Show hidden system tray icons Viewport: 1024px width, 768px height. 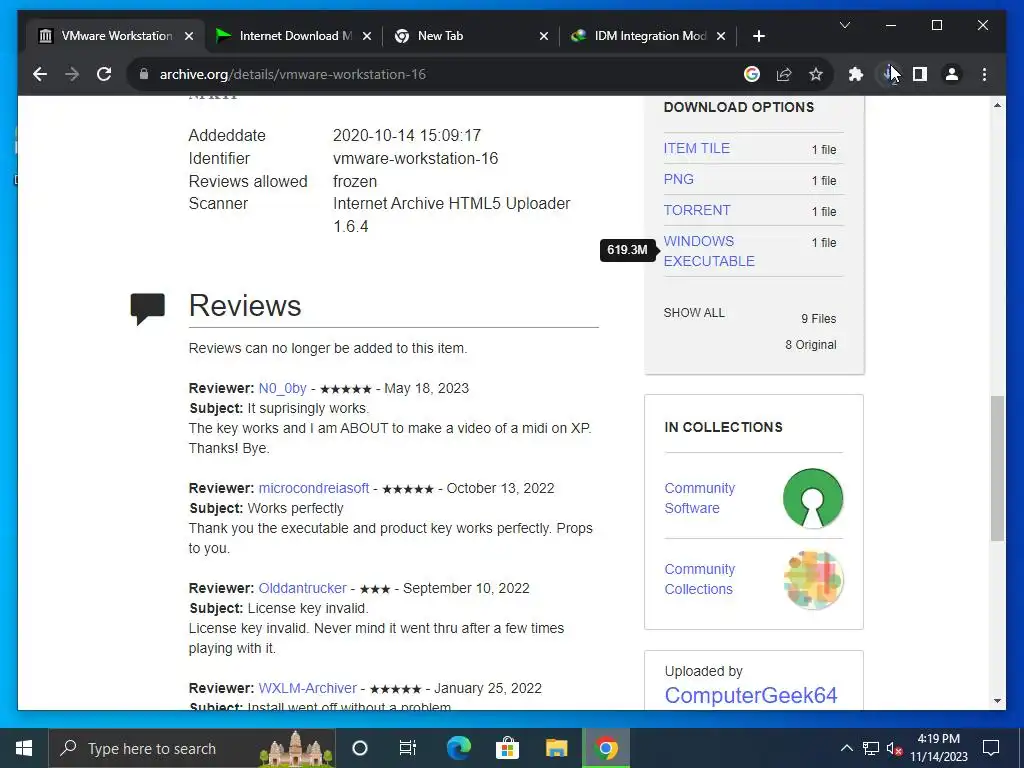coord(846,748)
